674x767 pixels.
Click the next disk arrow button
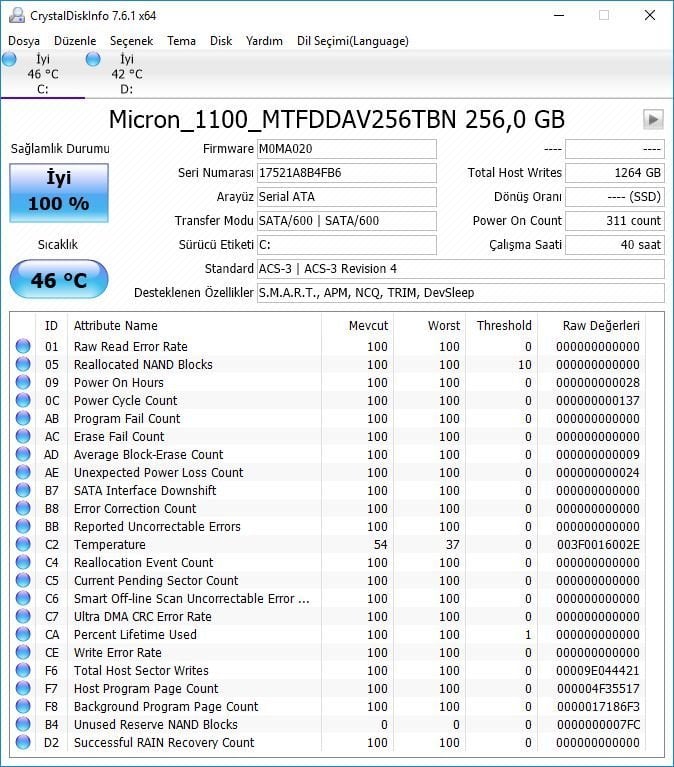pyautogui.click(x=653, y=119)
